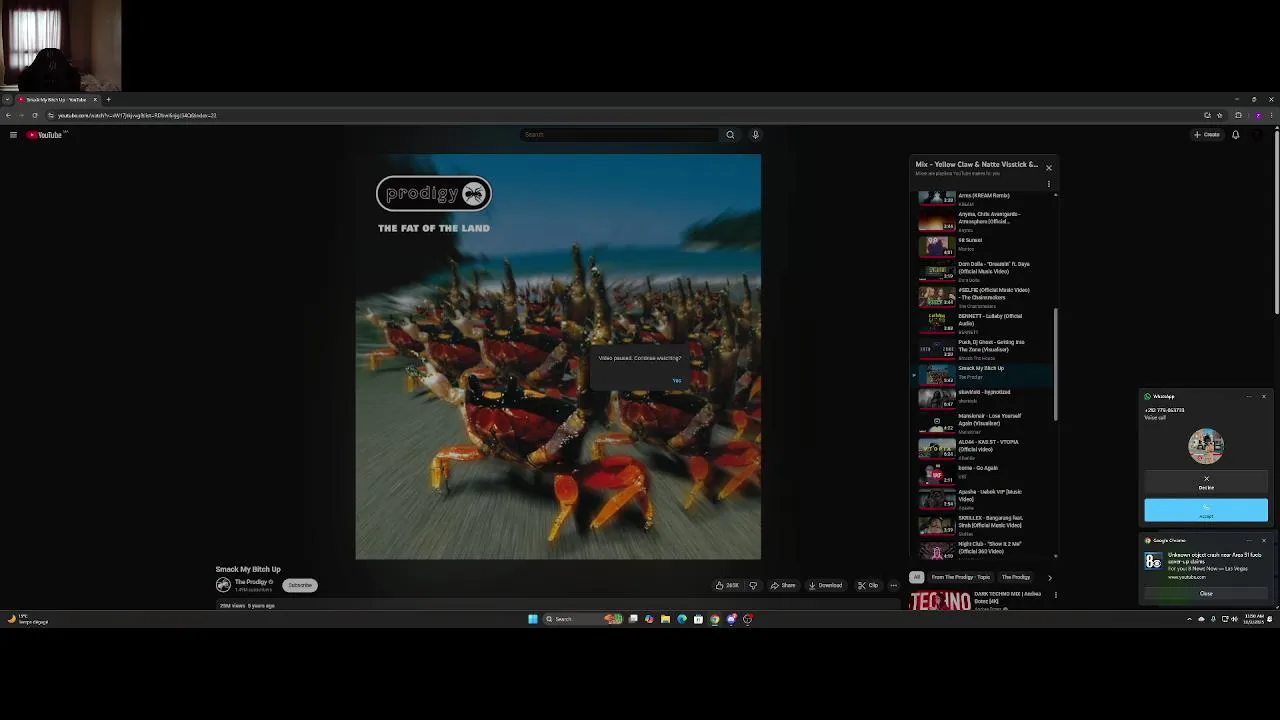
Task: Open a new browser tab
Action: tap(108, 99)
